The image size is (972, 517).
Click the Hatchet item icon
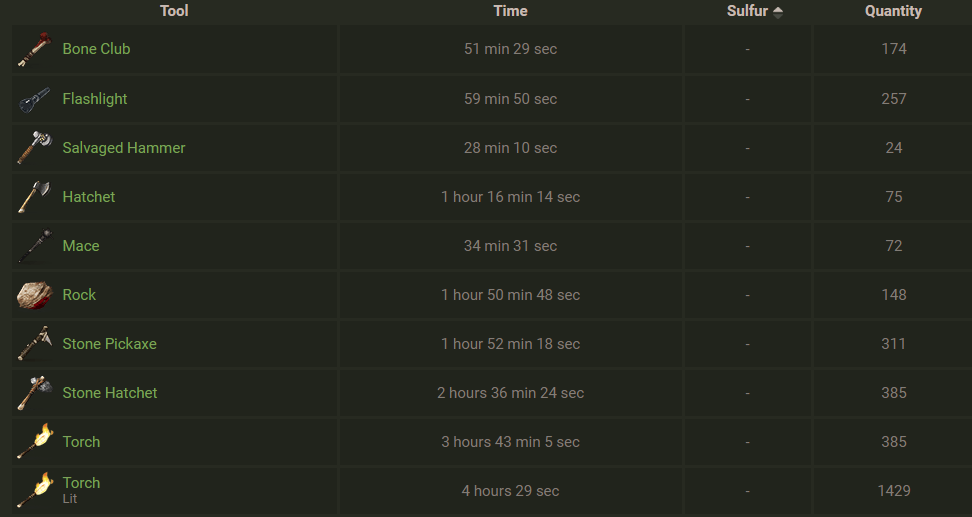[35, 197]
